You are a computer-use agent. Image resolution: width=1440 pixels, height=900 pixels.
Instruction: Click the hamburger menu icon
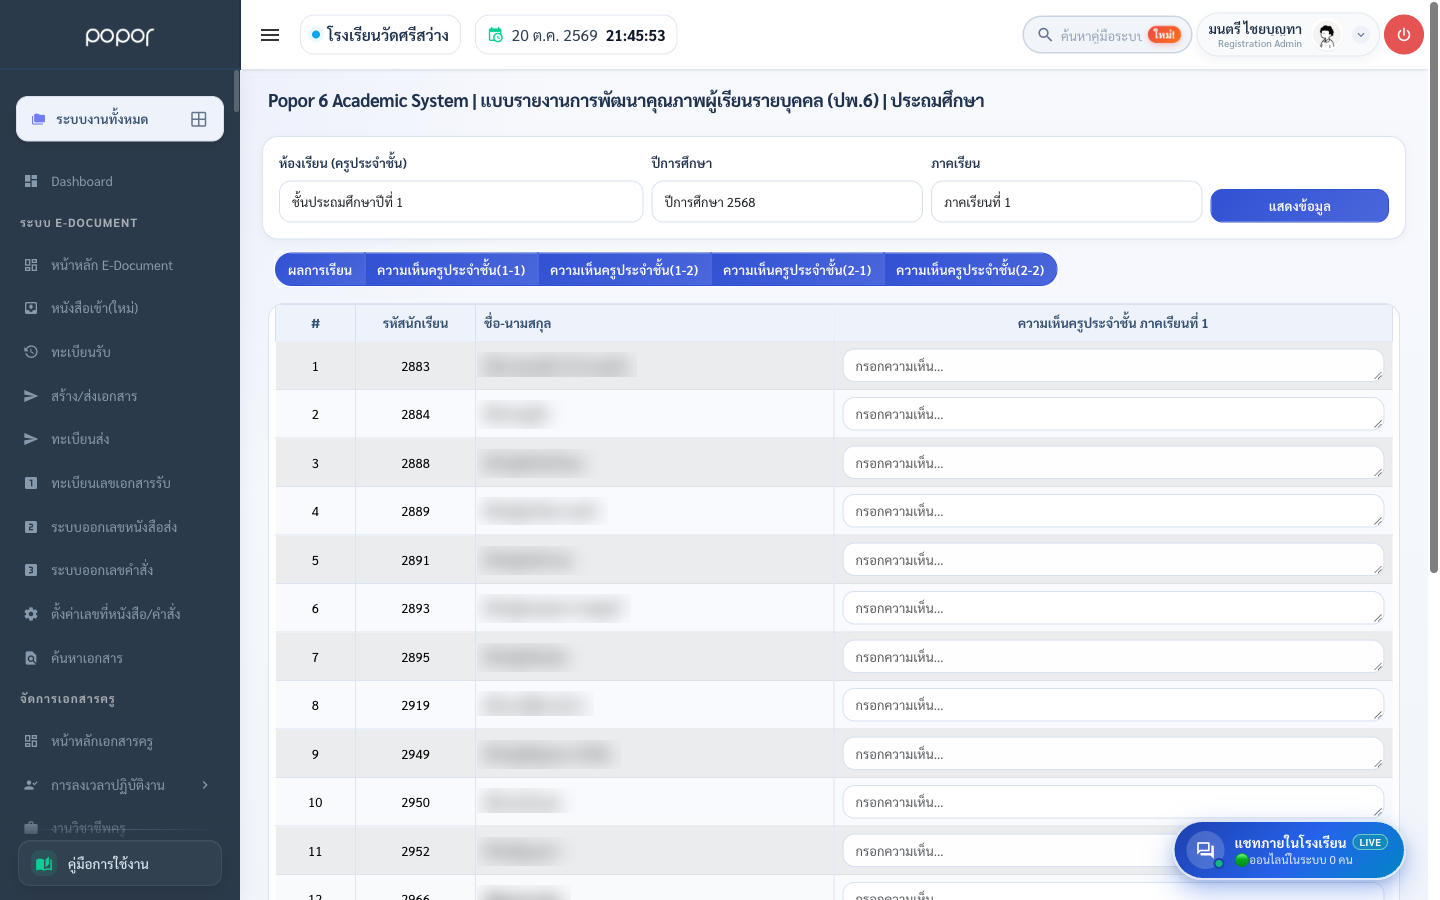point(270,35)
